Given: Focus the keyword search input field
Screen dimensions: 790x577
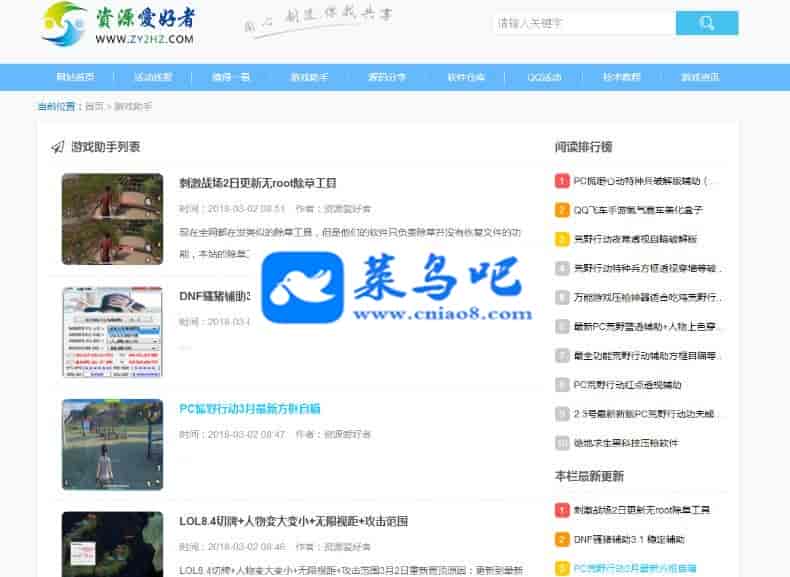Looking at the screenshot, I should coord(584,23).
